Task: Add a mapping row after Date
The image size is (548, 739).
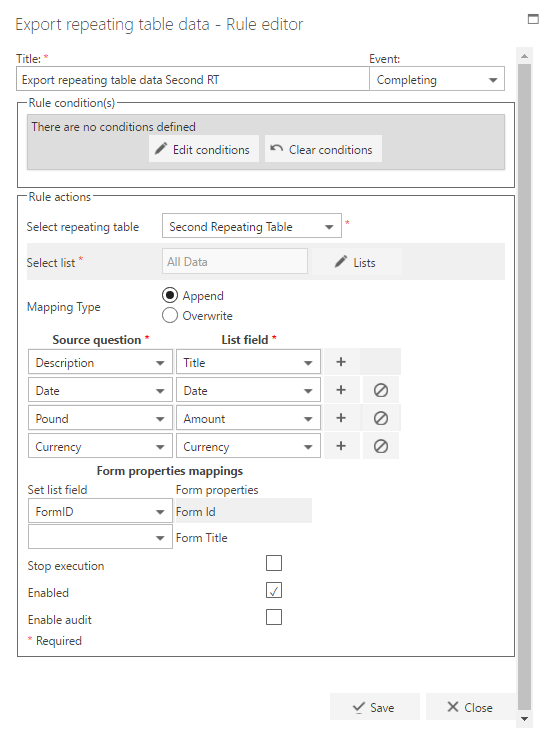Action: coord(341,390)
